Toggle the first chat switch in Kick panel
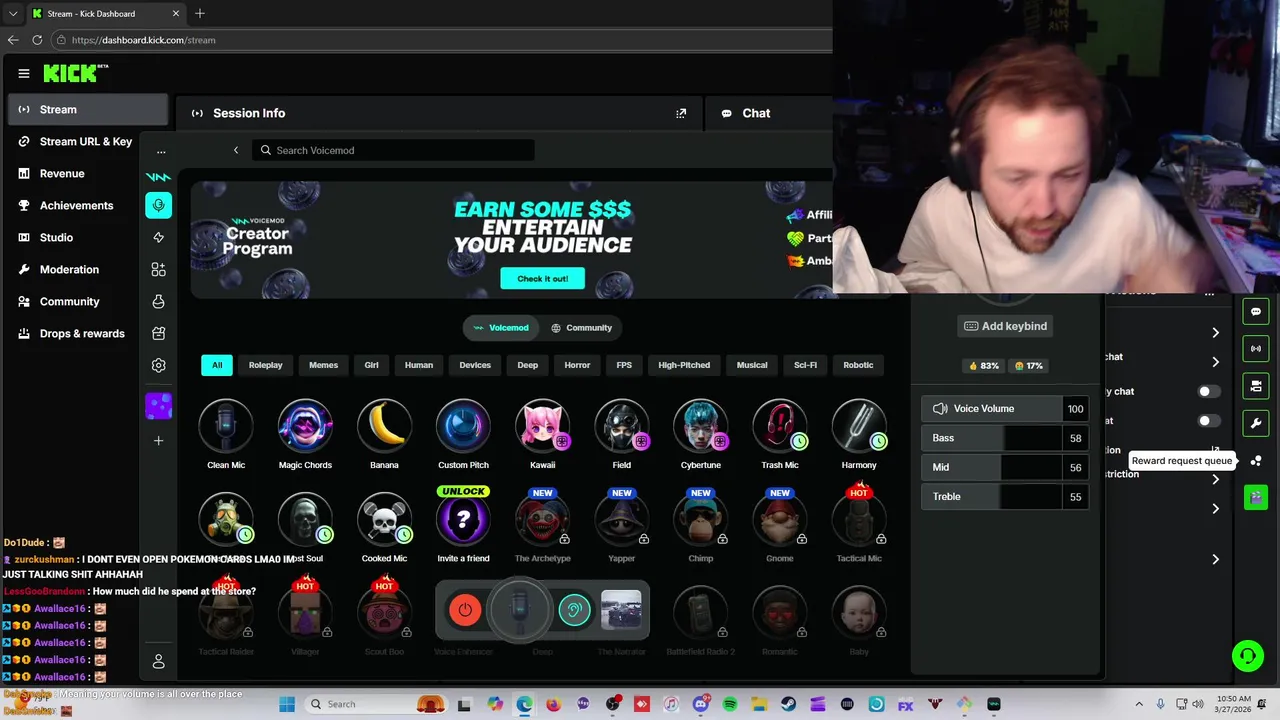 pos(1208,391)
